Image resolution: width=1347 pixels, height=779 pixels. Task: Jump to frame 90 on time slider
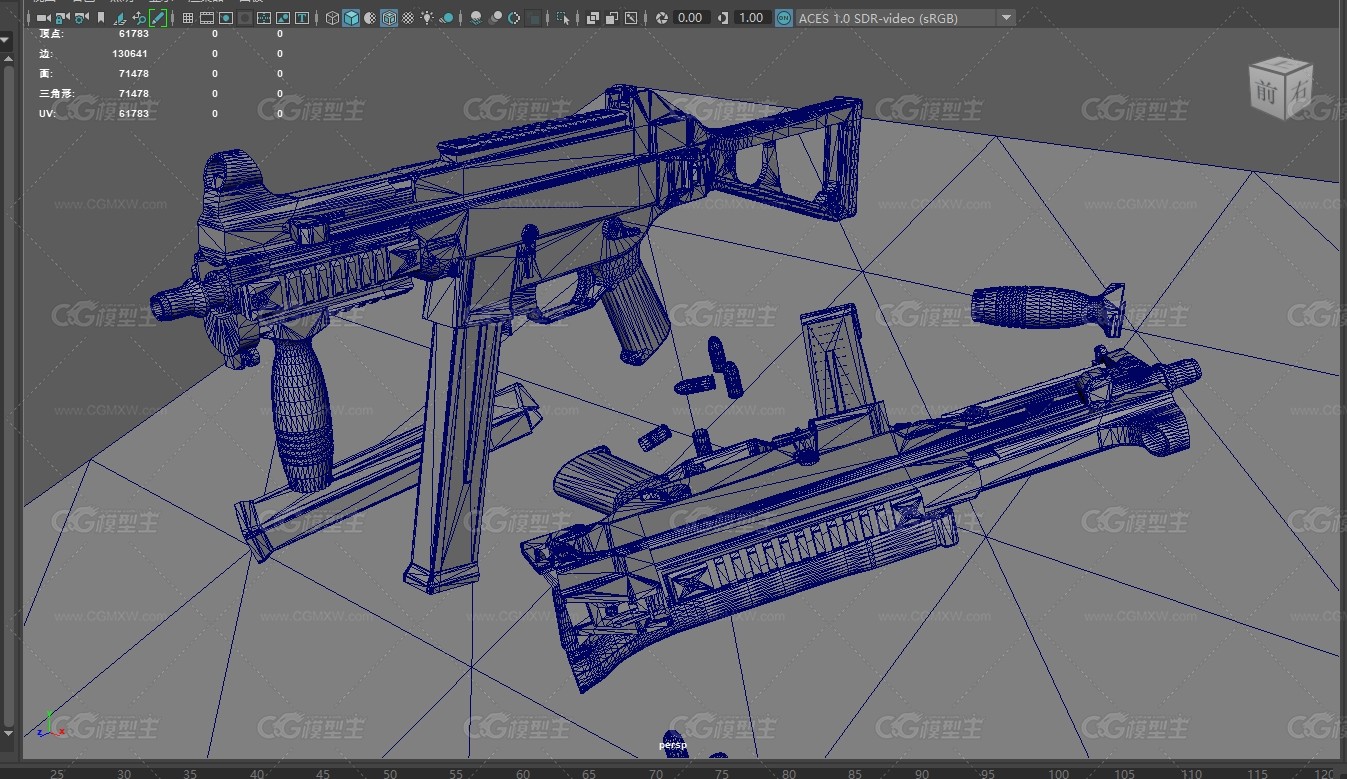(922, 773)
